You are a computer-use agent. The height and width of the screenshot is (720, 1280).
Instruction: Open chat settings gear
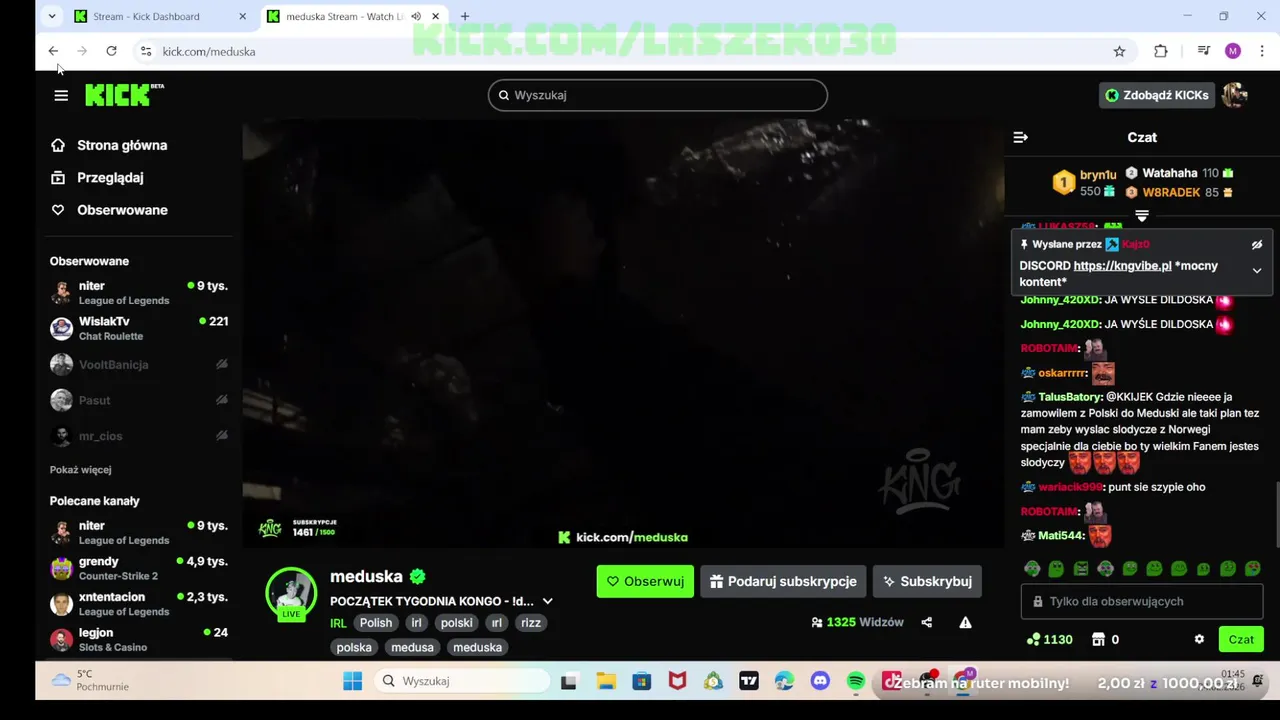(1199, 639)
